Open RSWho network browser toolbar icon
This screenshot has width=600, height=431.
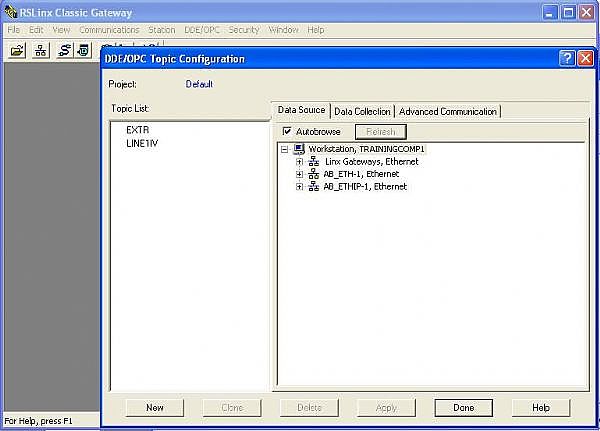(x=40, y=50)
